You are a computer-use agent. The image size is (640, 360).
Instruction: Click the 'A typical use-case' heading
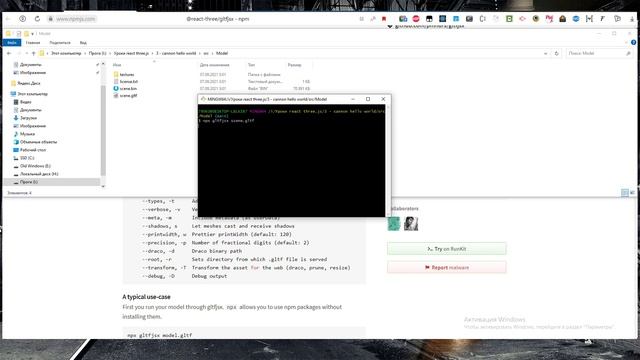(147, 297)
